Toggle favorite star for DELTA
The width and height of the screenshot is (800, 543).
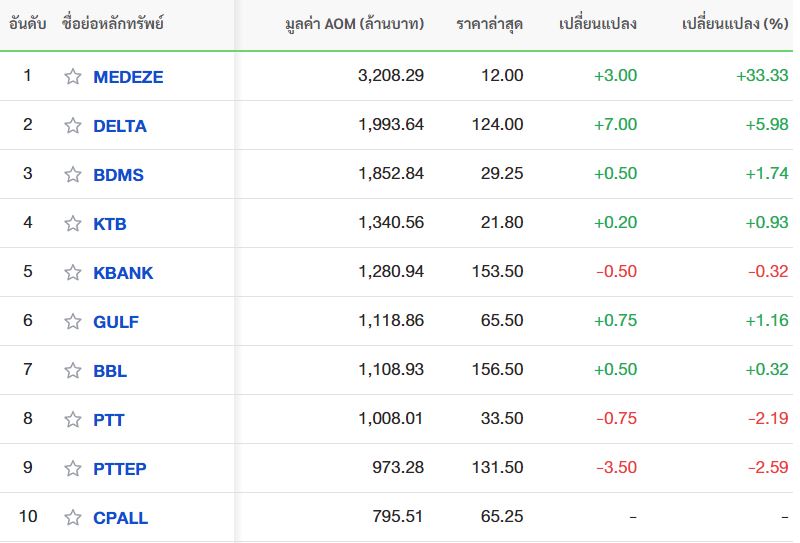pos(73,126)
